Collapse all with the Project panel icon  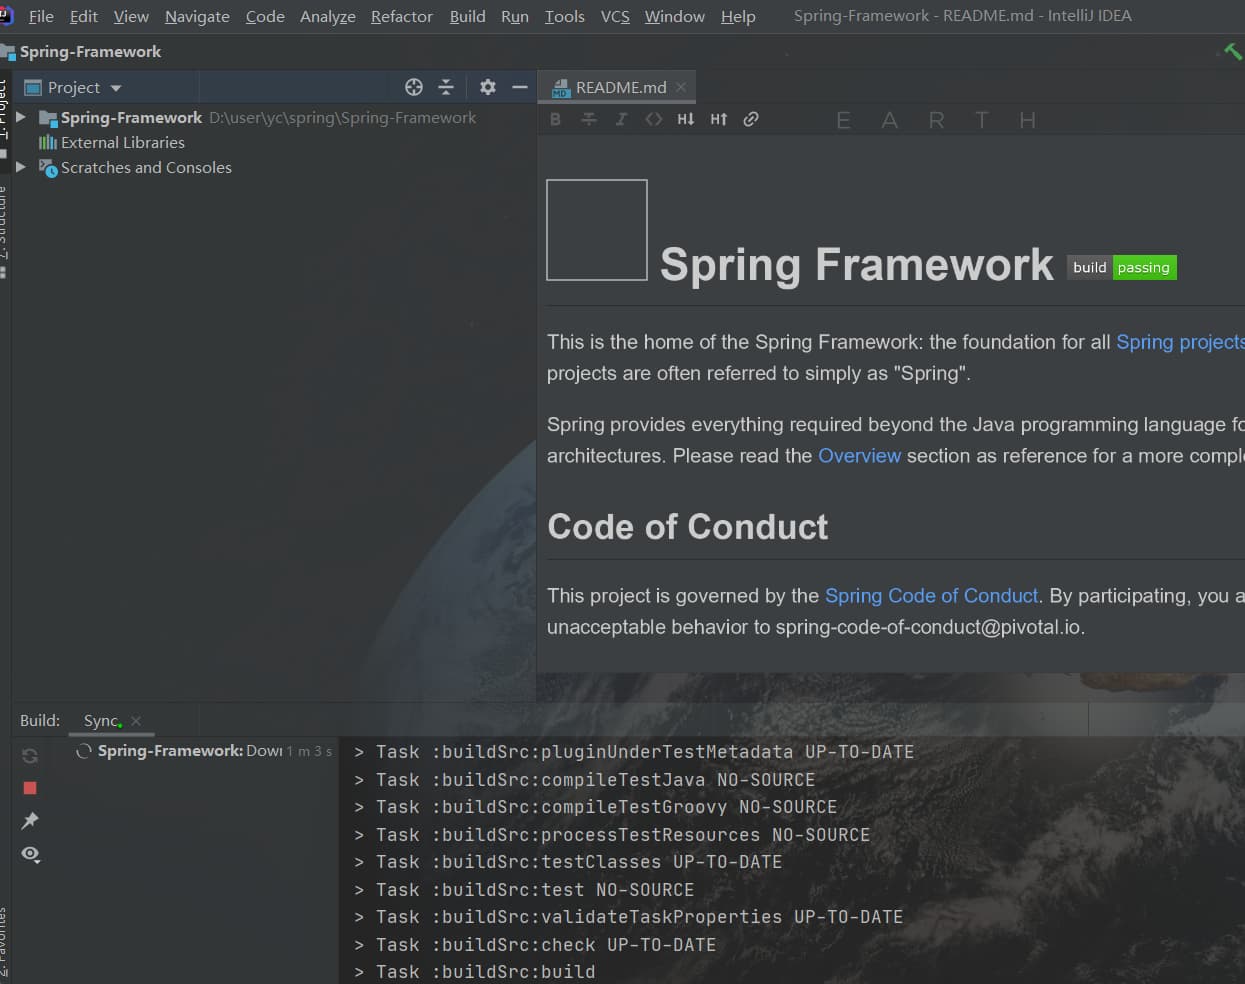coord(446,87)
